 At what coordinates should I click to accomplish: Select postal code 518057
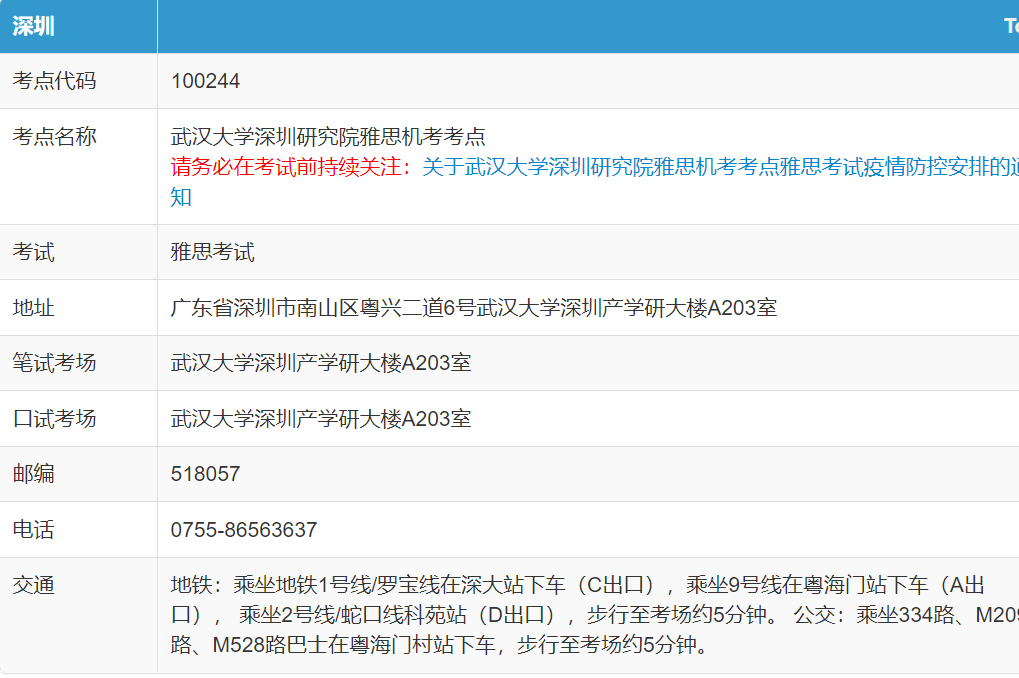tap(205, 474)
